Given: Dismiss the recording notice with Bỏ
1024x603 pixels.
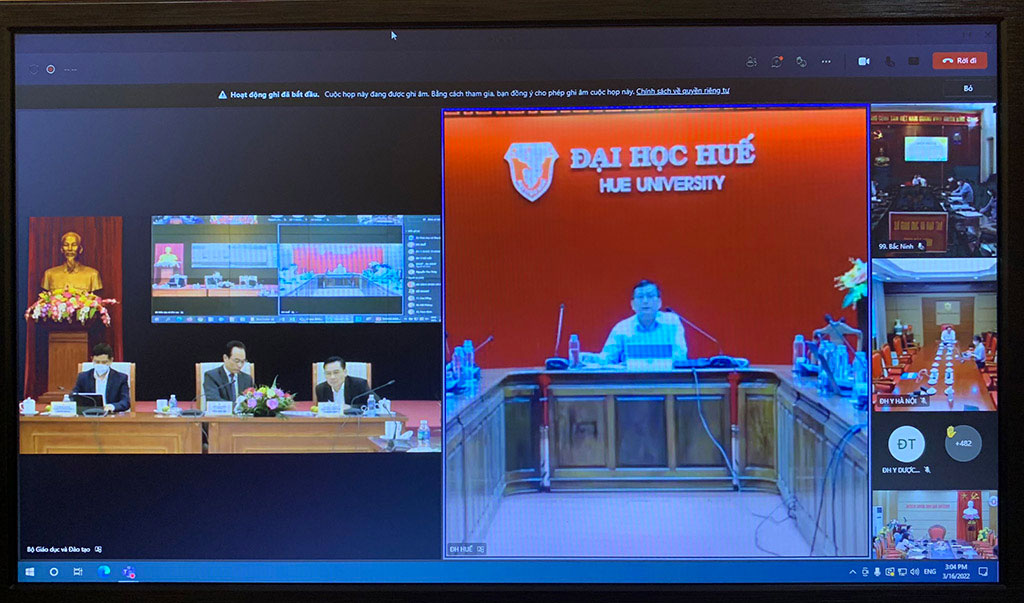Looking at the screenshot, I should coord(968,88).
